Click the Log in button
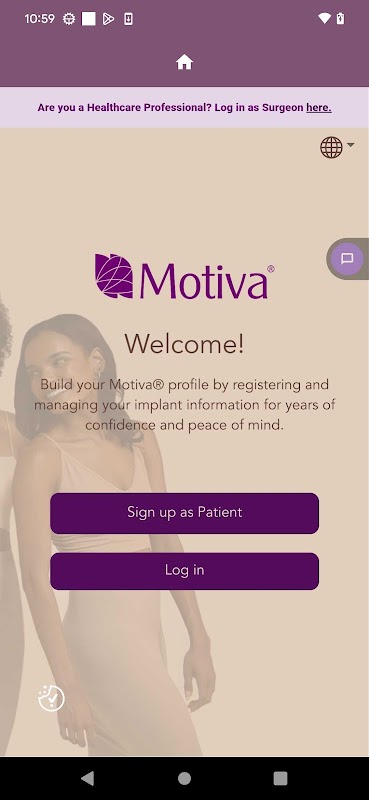 184,570
